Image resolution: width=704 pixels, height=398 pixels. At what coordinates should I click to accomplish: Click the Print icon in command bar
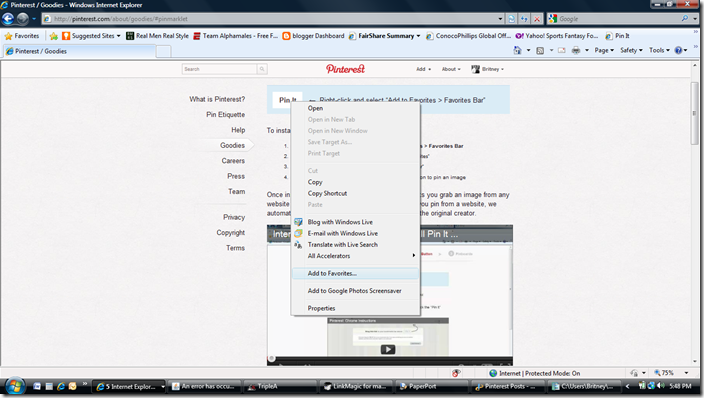[576, 50]
